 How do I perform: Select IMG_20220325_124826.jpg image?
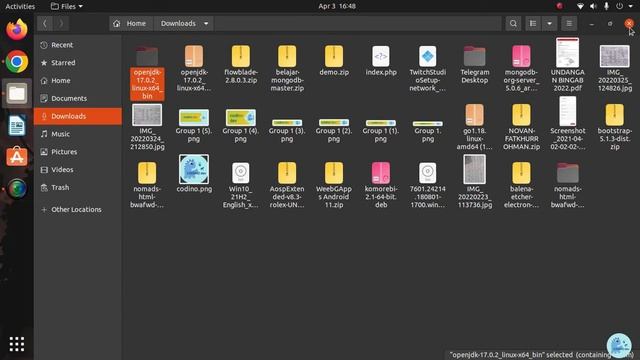pos(615,68)
